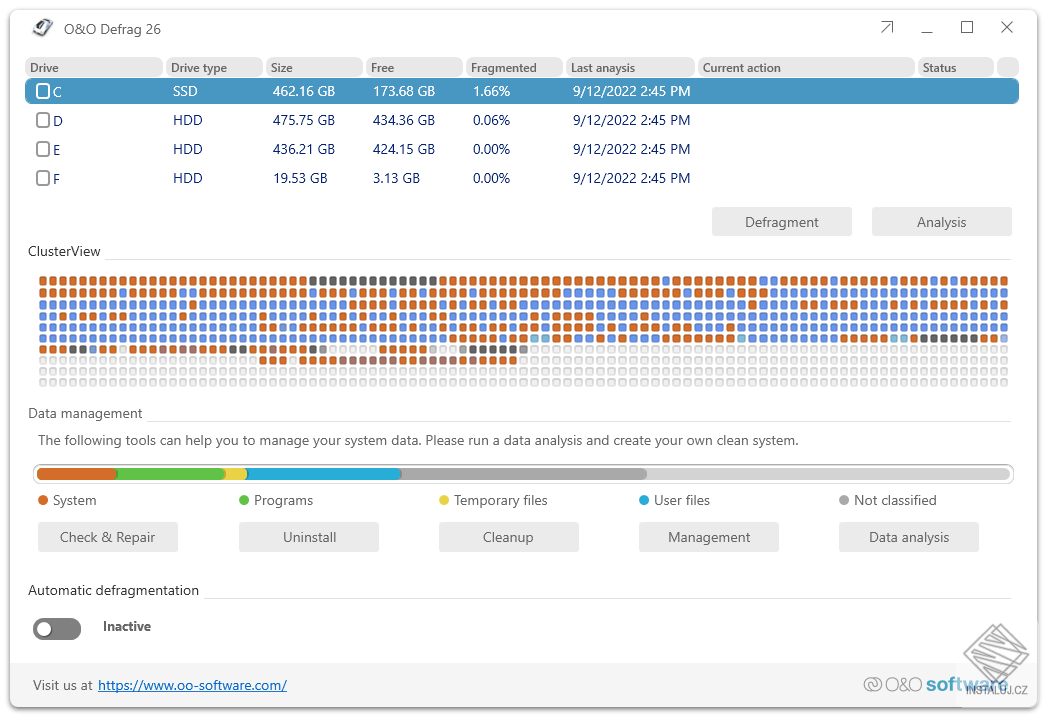Click the Current action column header
Screen dimensions: 1047x717
[x=806, y=67]
